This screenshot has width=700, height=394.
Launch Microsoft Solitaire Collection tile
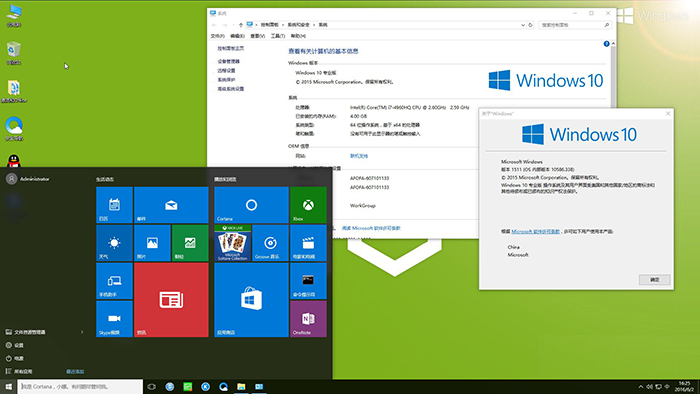pyautogui.click(x=232, y=243)
